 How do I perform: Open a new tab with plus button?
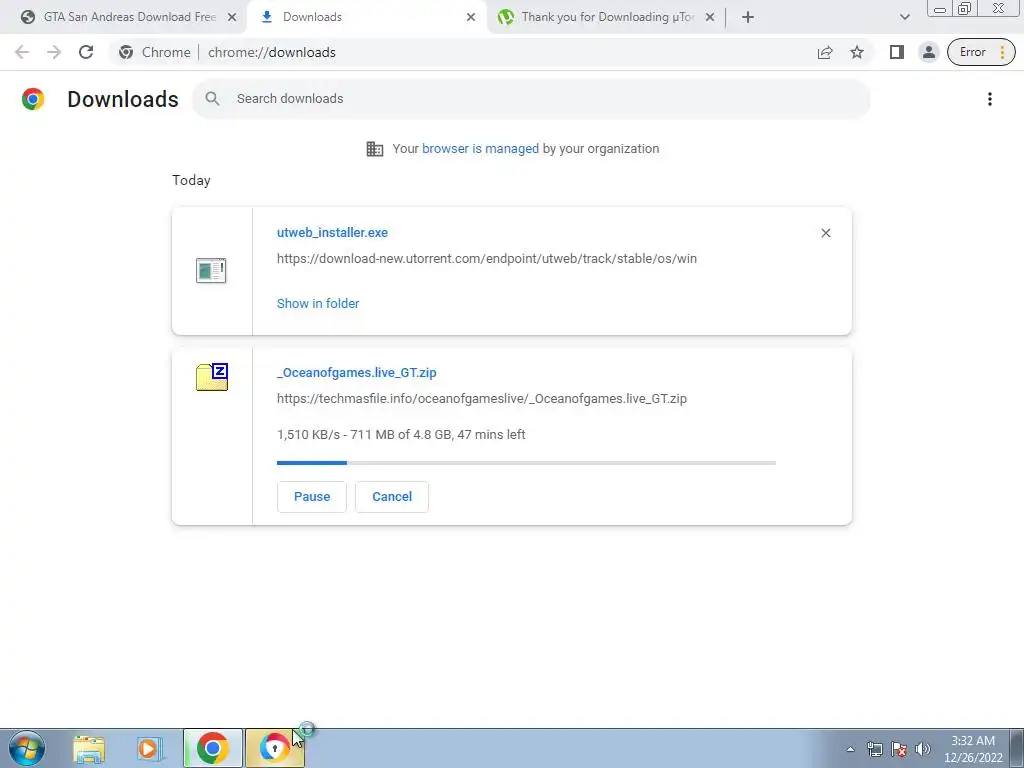point(748,18)
